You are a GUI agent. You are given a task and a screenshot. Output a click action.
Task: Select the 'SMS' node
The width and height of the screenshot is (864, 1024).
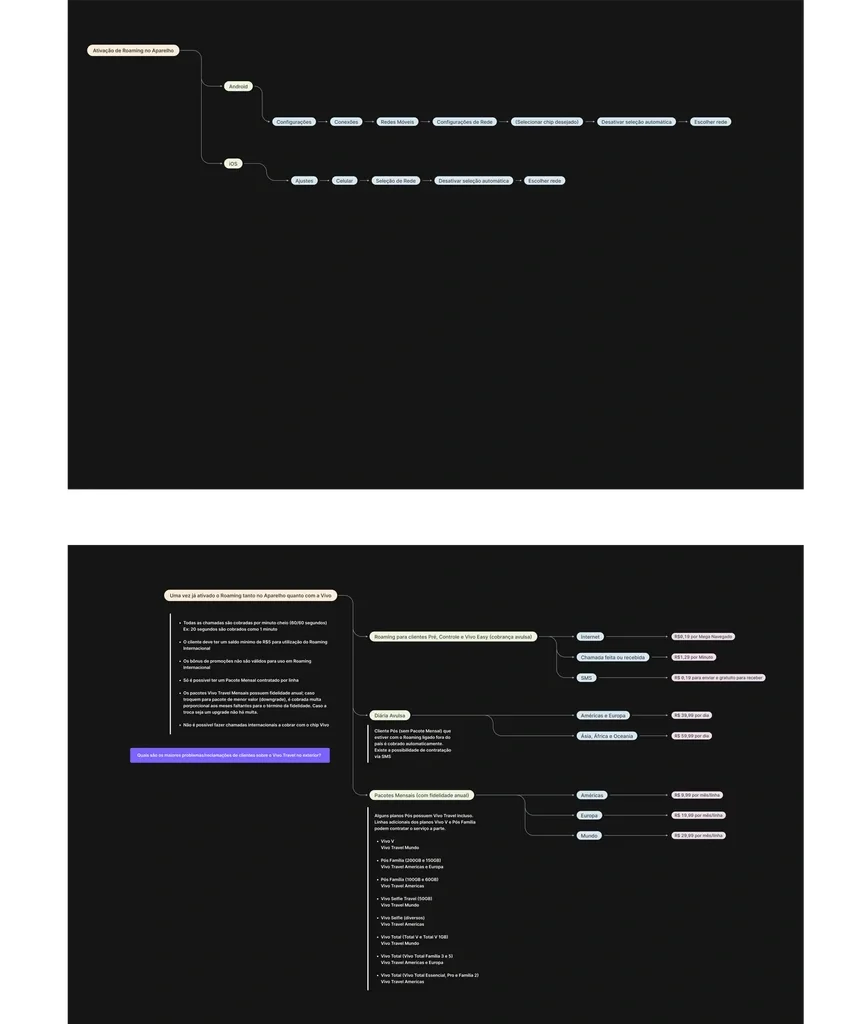586,678
